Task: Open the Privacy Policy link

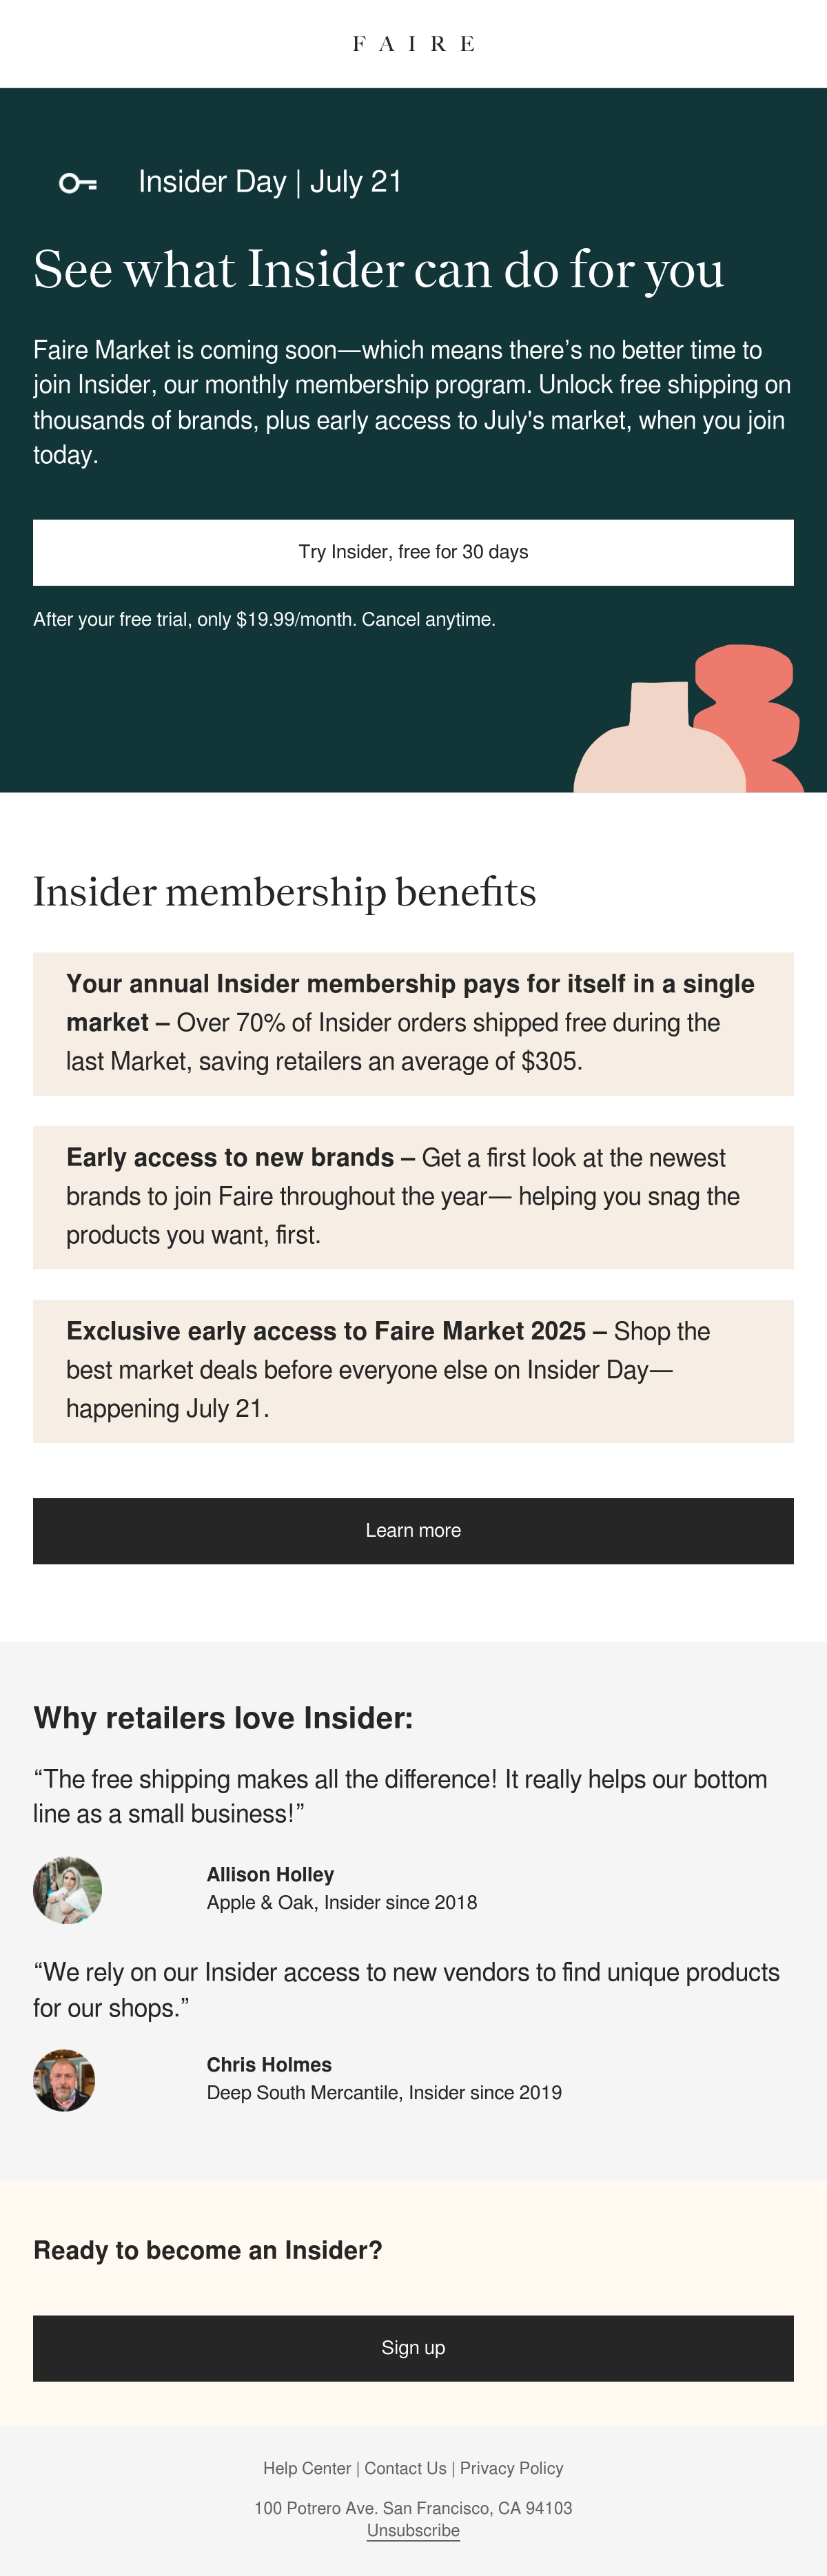Action: [511, 2467]
